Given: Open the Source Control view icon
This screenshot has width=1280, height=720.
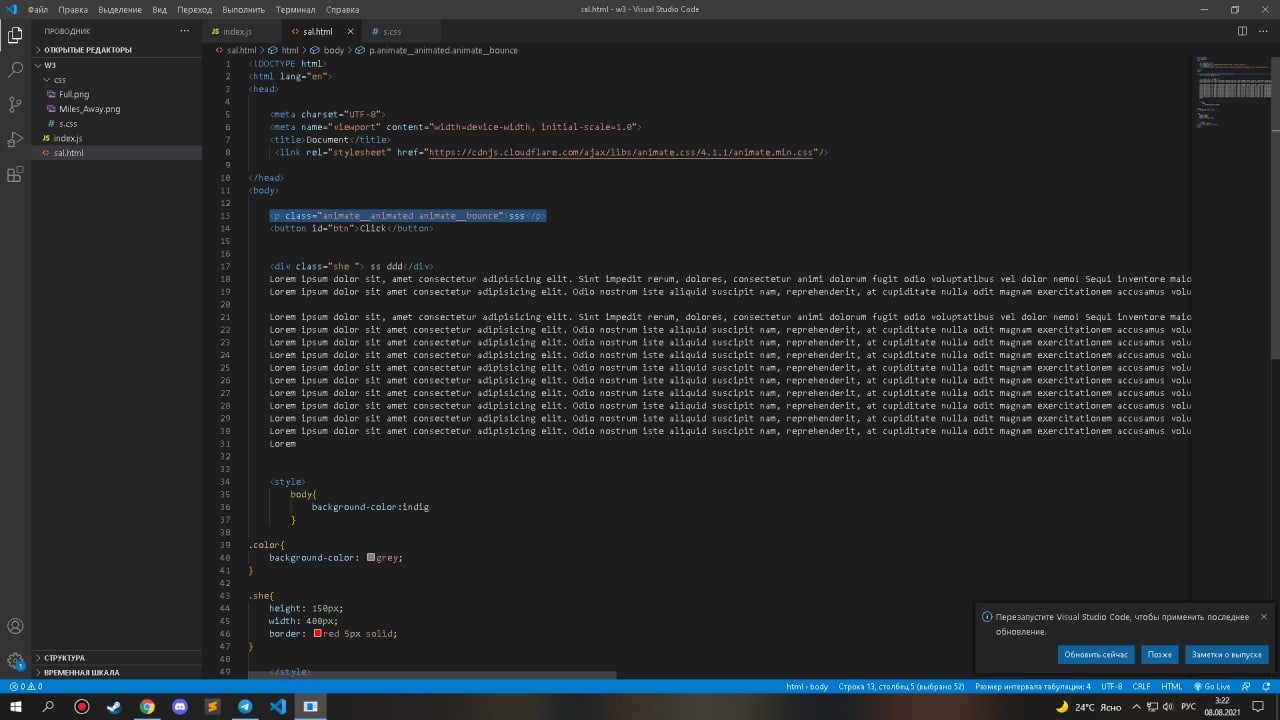Looking at the screenshot, I should (x=15, y=104).
